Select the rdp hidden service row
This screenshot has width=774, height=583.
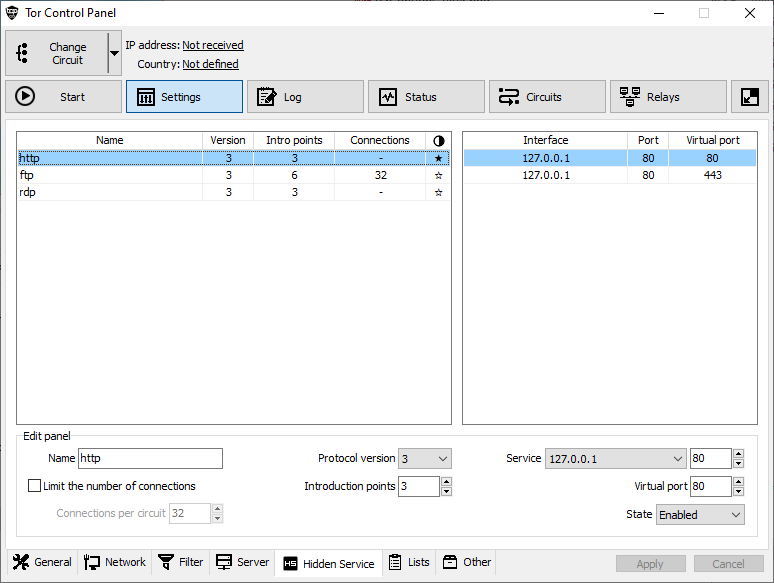233,192
